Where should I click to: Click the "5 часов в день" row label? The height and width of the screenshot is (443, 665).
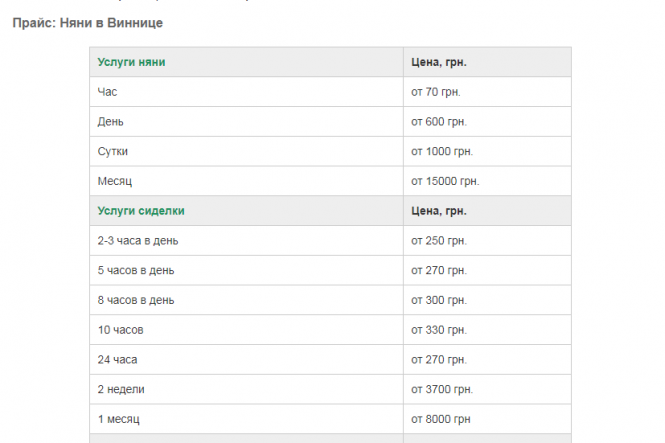tap(134, 270)
